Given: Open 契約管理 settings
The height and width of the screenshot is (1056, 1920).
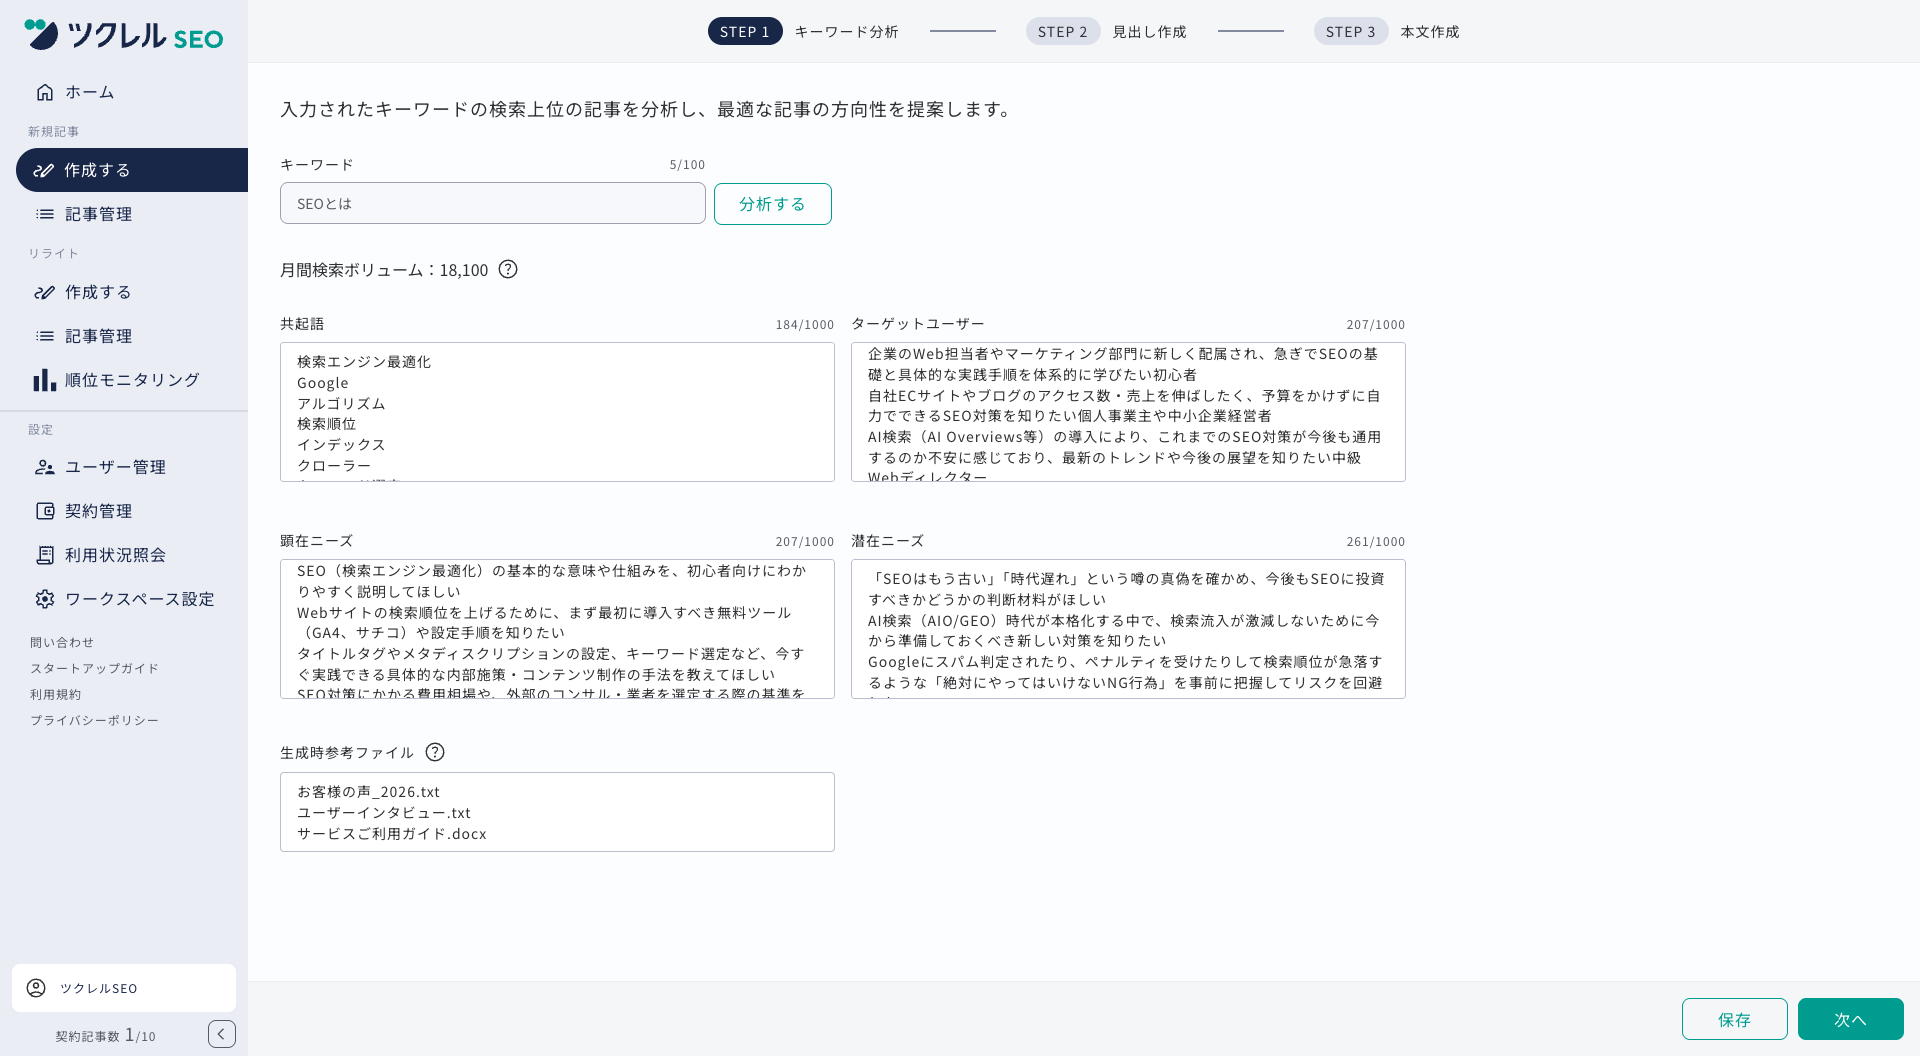Looking at the screenshot, I should coord(132,511).
